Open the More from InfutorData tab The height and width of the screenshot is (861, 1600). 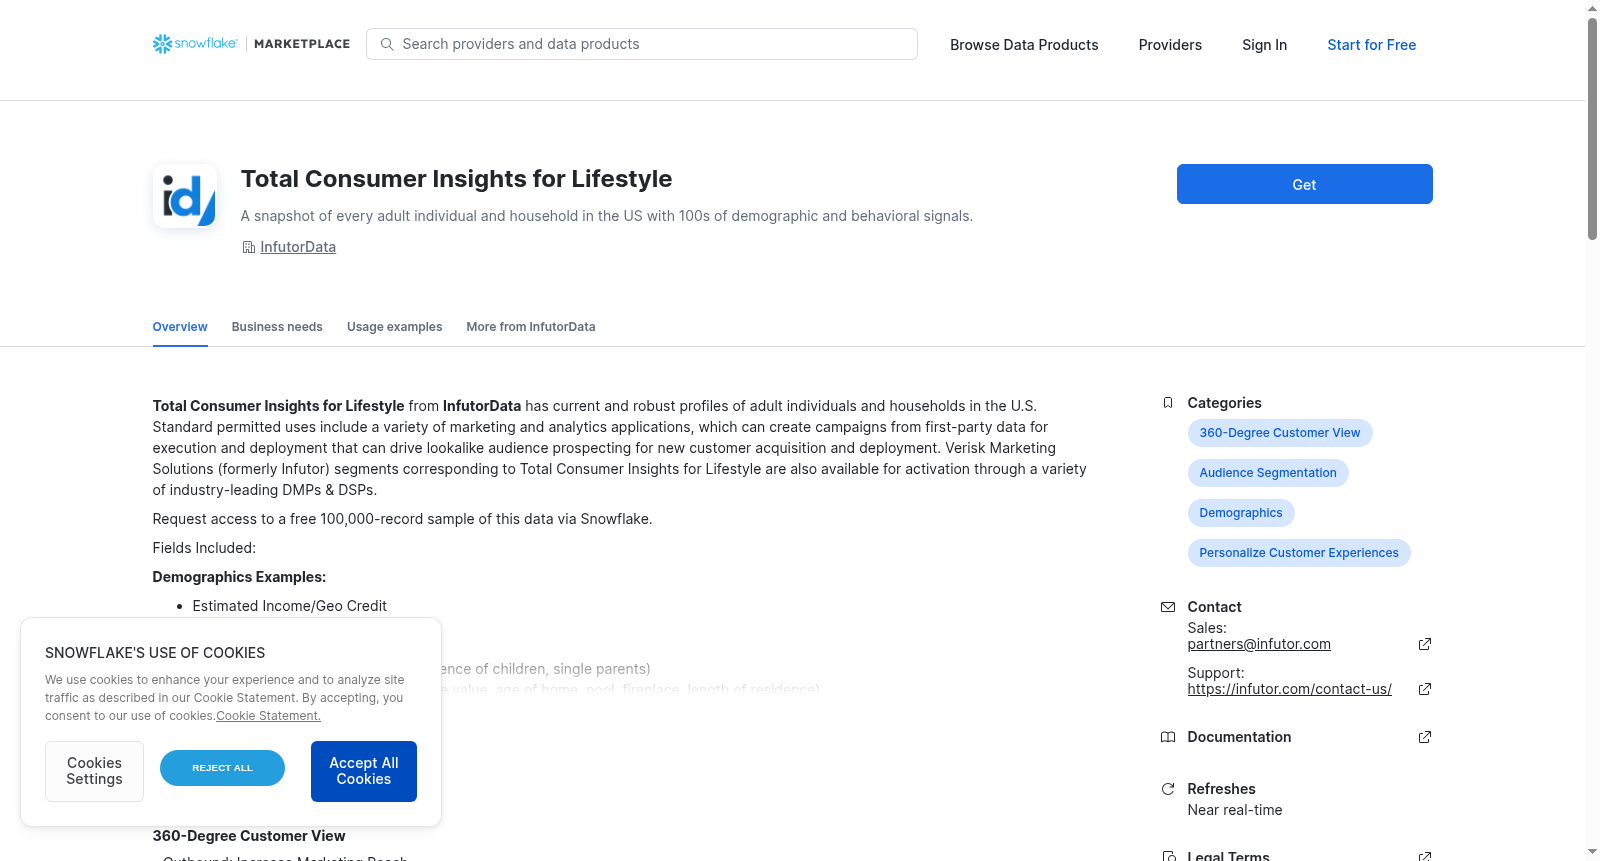point(531,327)
